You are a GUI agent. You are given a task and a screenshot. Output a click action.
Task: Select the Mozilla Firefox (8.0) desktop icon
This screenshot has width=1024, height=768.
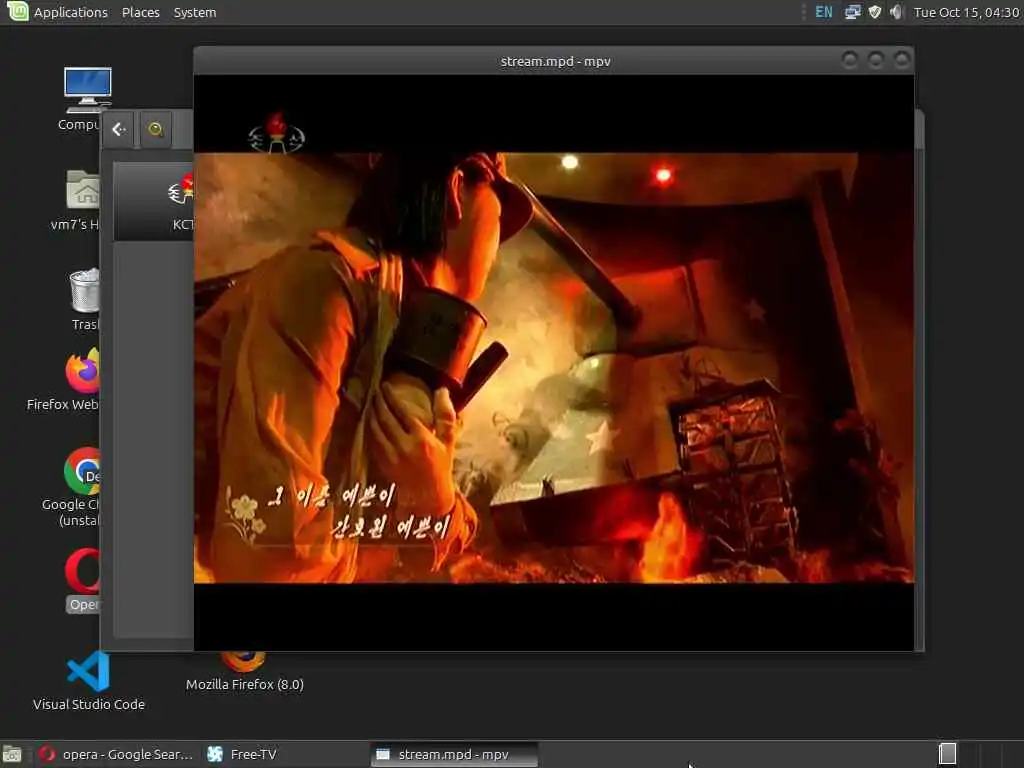[x=244, y=673]
